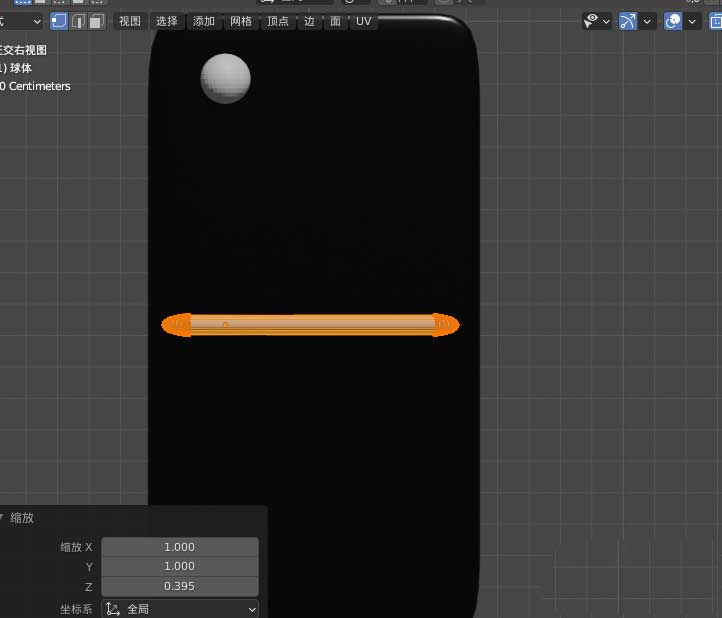This screenshot has width=722, height=618.
Task: Click the "0 Centimeters" grid scale text
Action: 35,86
